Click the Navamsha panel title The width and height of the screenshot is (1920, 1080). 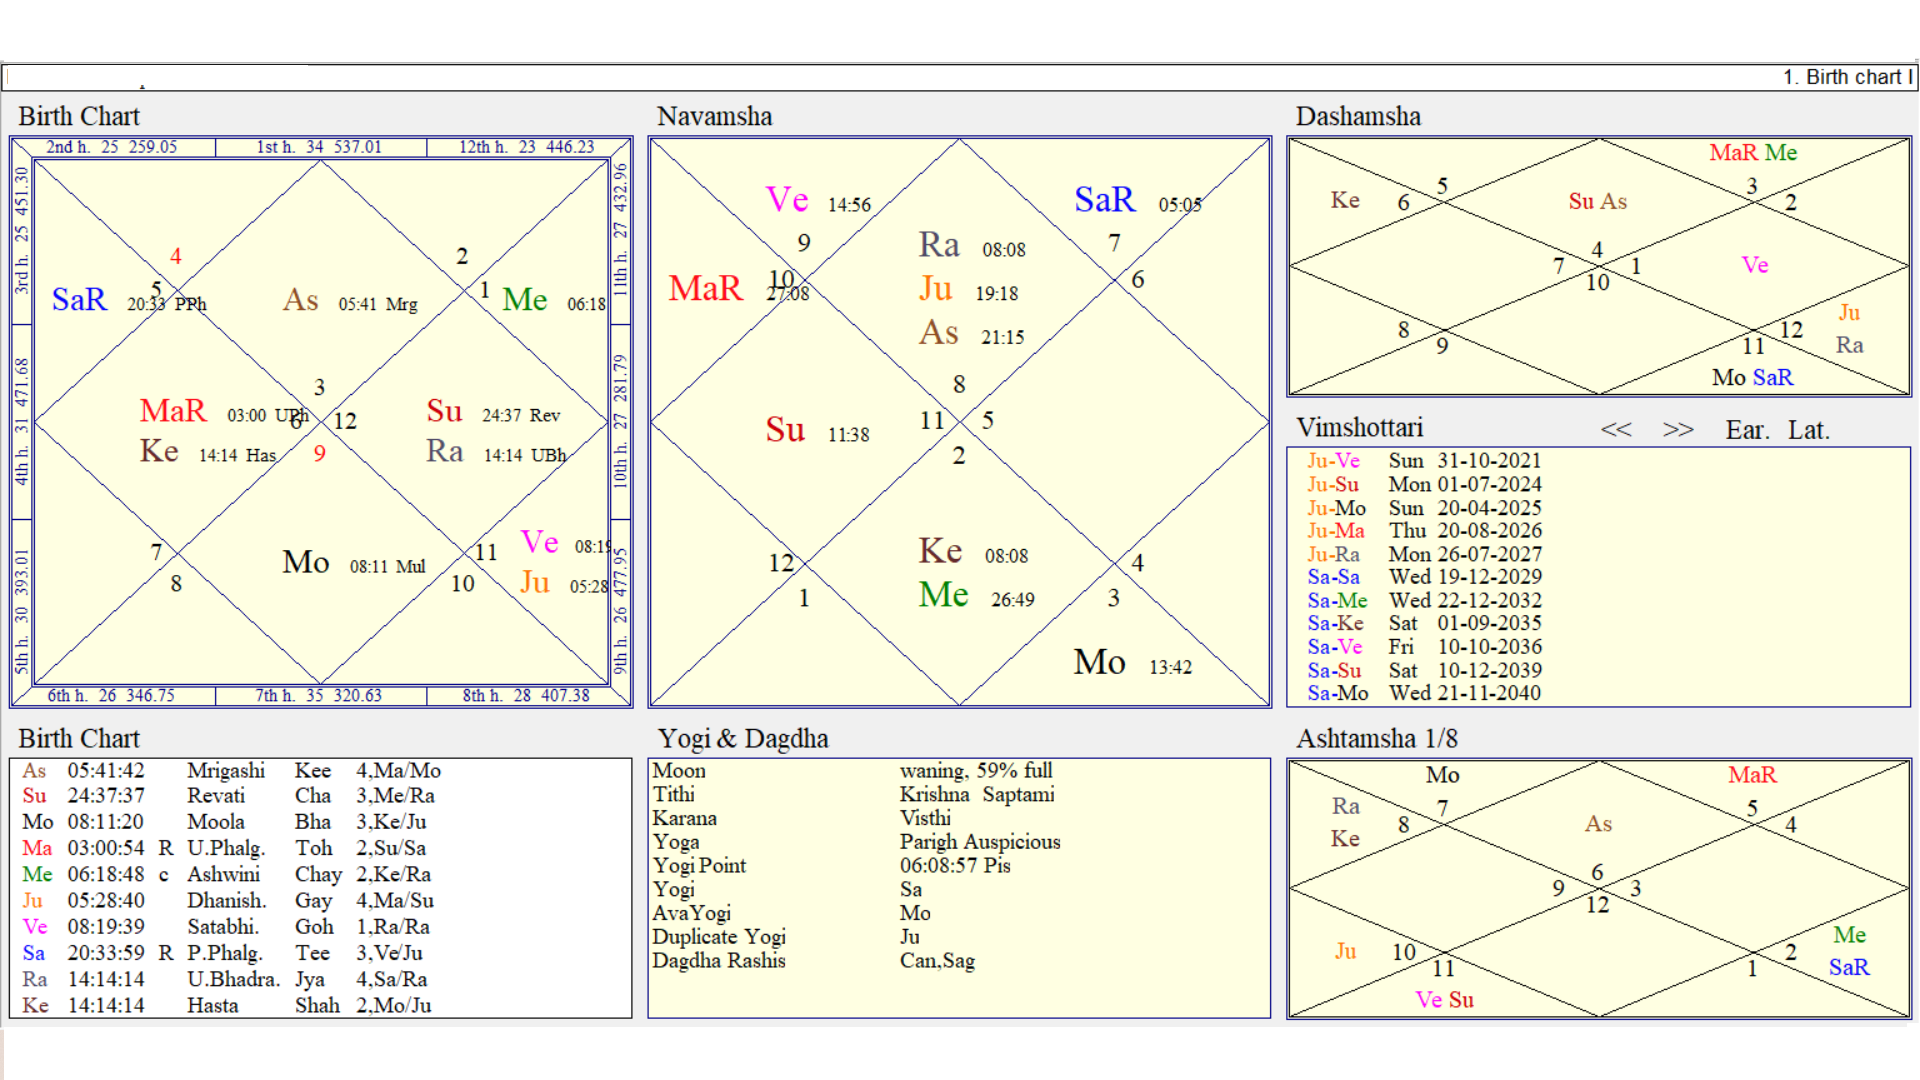[x=714, y=116]
